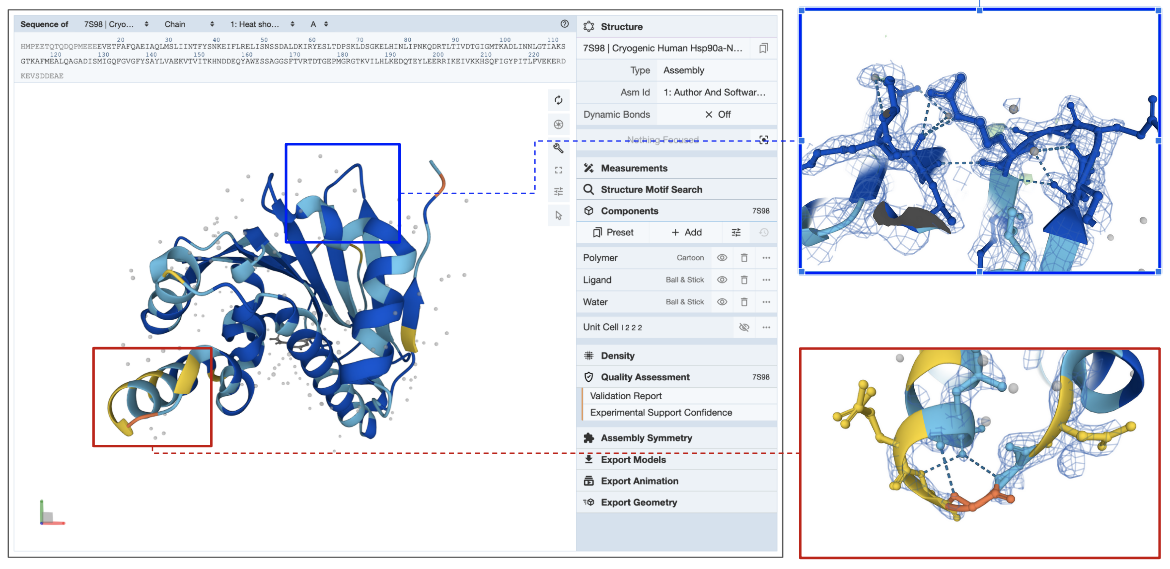This screenshot has height=569, width=1170.
Task: Toggle the expanded viewport icon
Action: (x=559, y=170)
